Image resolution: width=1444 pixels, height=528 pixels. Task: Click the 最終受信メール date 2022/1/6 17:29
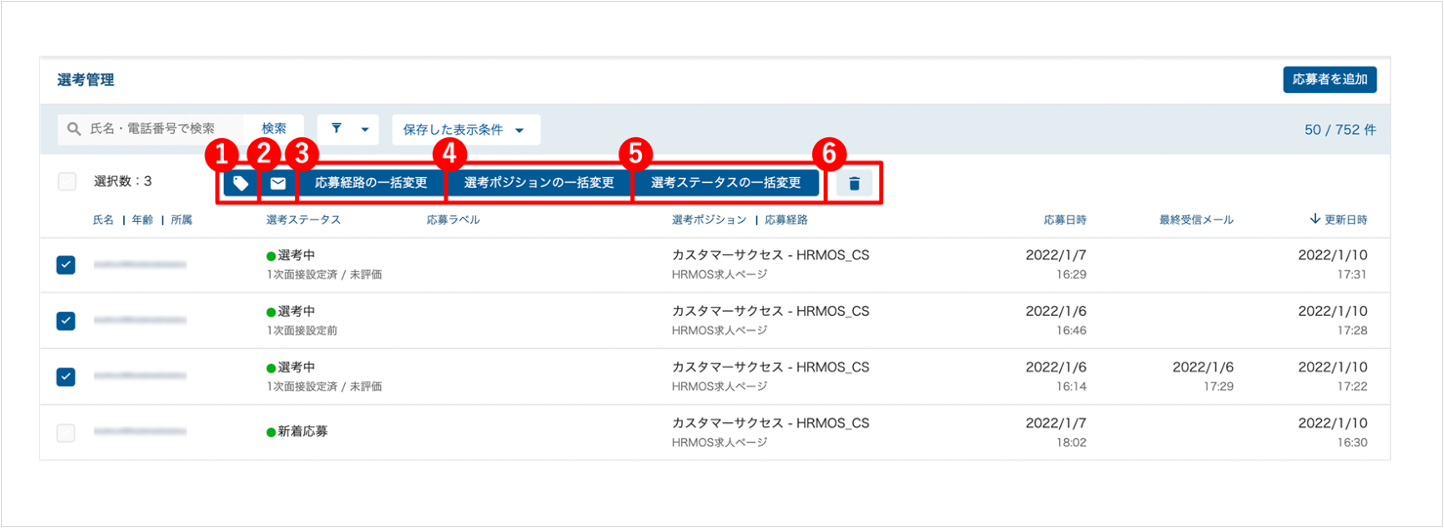1203,376
